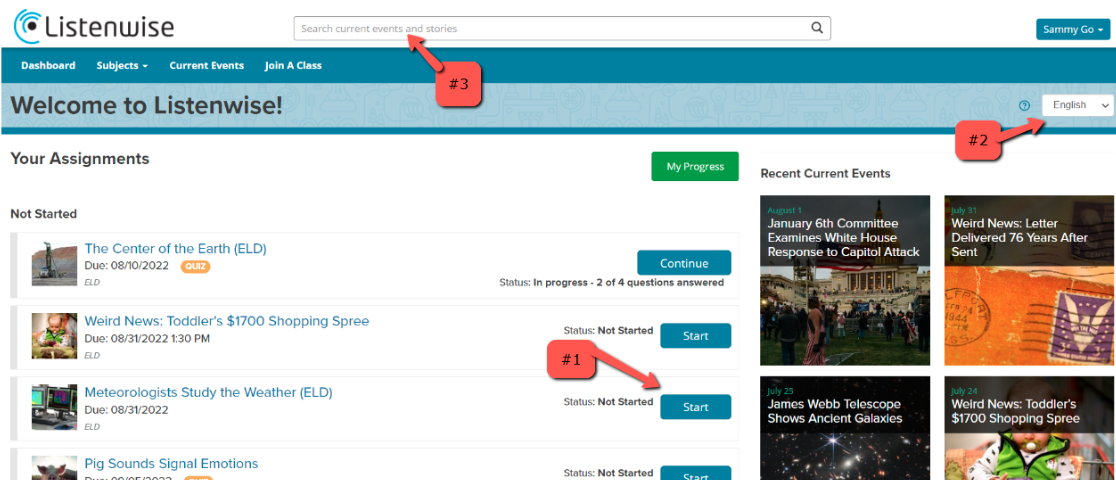The image size is (1116, 480).
Task: Open the English language dropdown
Action: coord(1078,105)
